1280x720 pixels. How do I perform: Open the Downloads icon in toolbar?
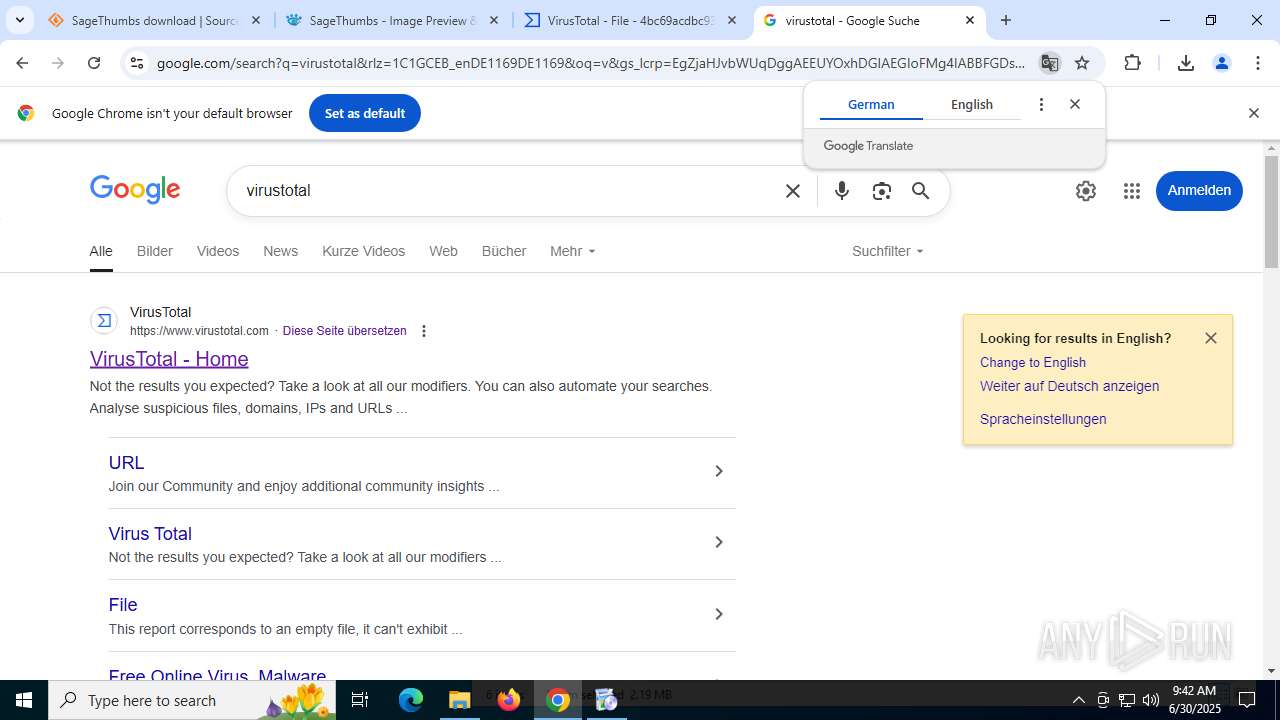pos(1186,63)
